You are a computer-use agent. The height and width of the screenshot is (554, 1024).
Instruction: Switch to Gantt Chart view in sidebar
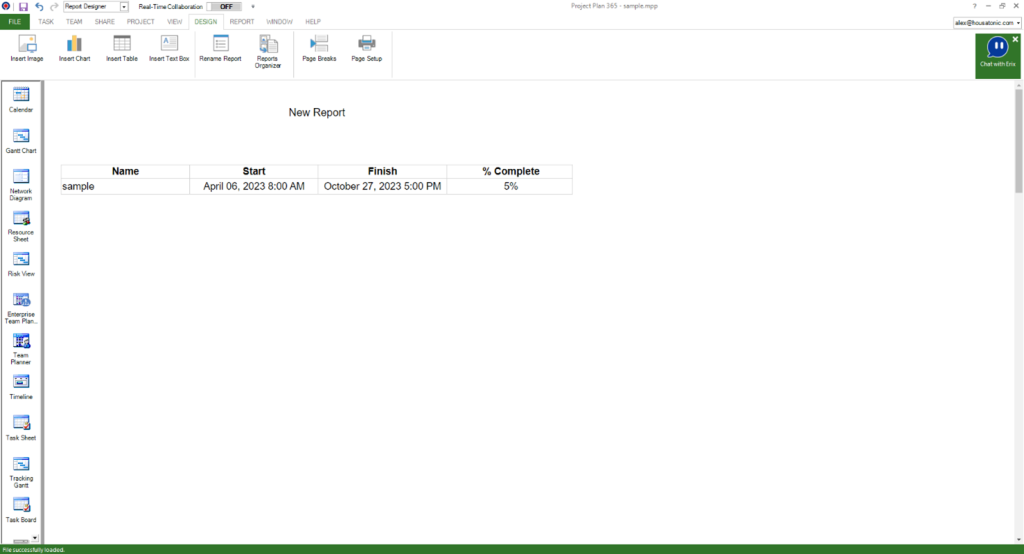pos(21,140)
